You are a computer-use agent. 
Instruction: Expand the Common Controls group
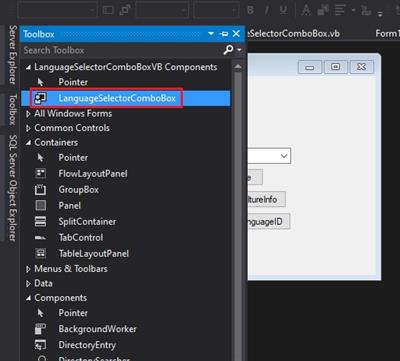(x=29, y=128)
